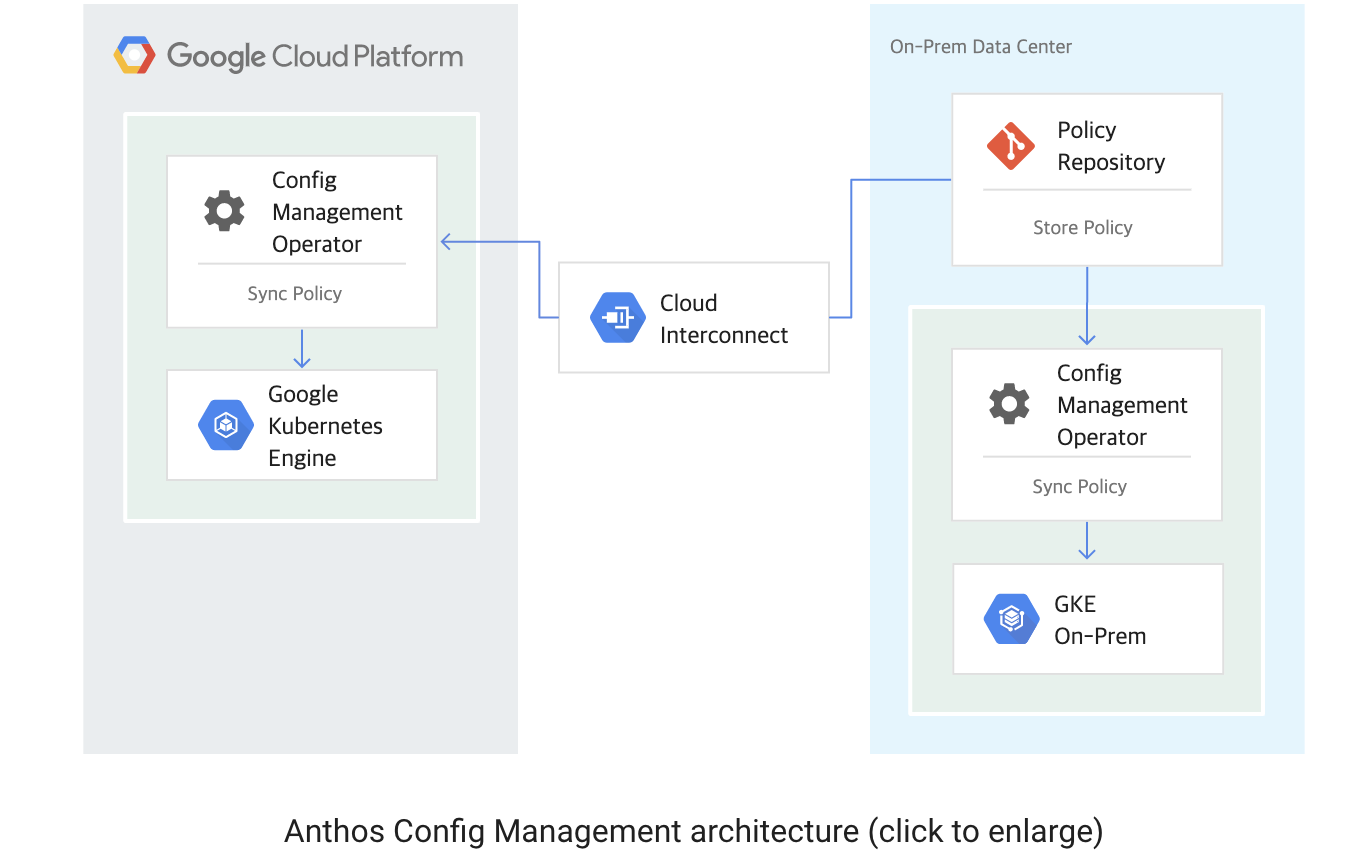
Task: Click 'Config Management Operator' label in GCP box
Action: pyautogui.click(x=337, y=212)
